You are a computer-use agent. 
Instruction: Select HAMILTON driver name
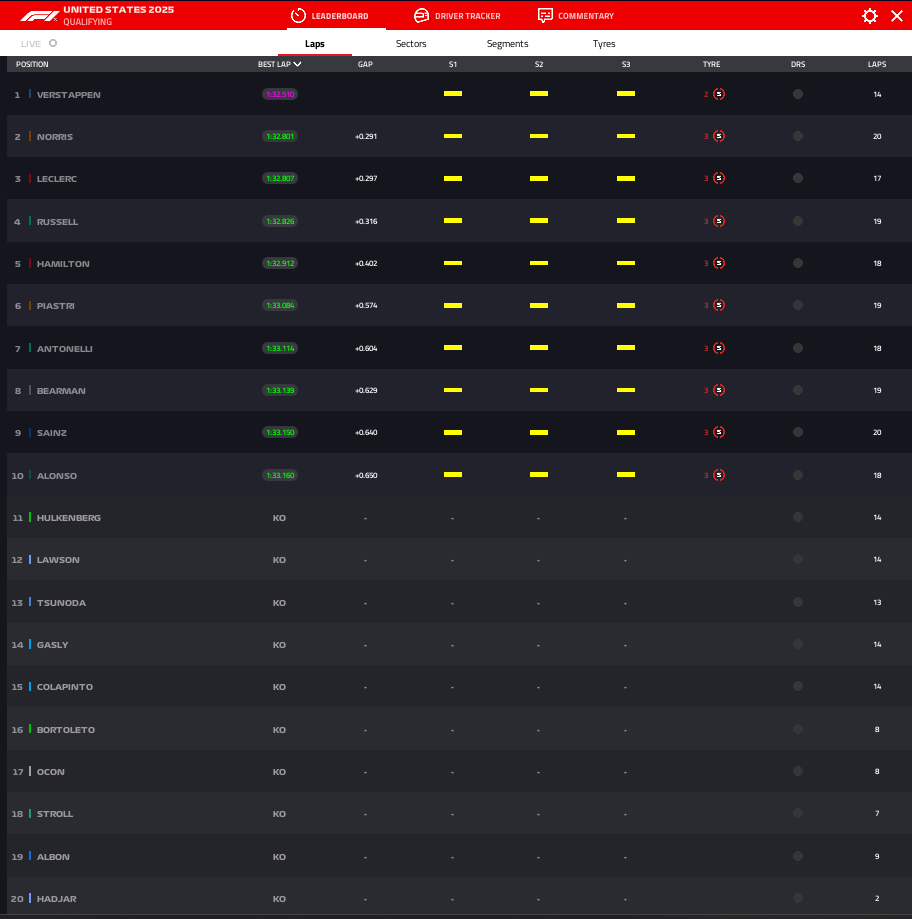pos(63,264)
